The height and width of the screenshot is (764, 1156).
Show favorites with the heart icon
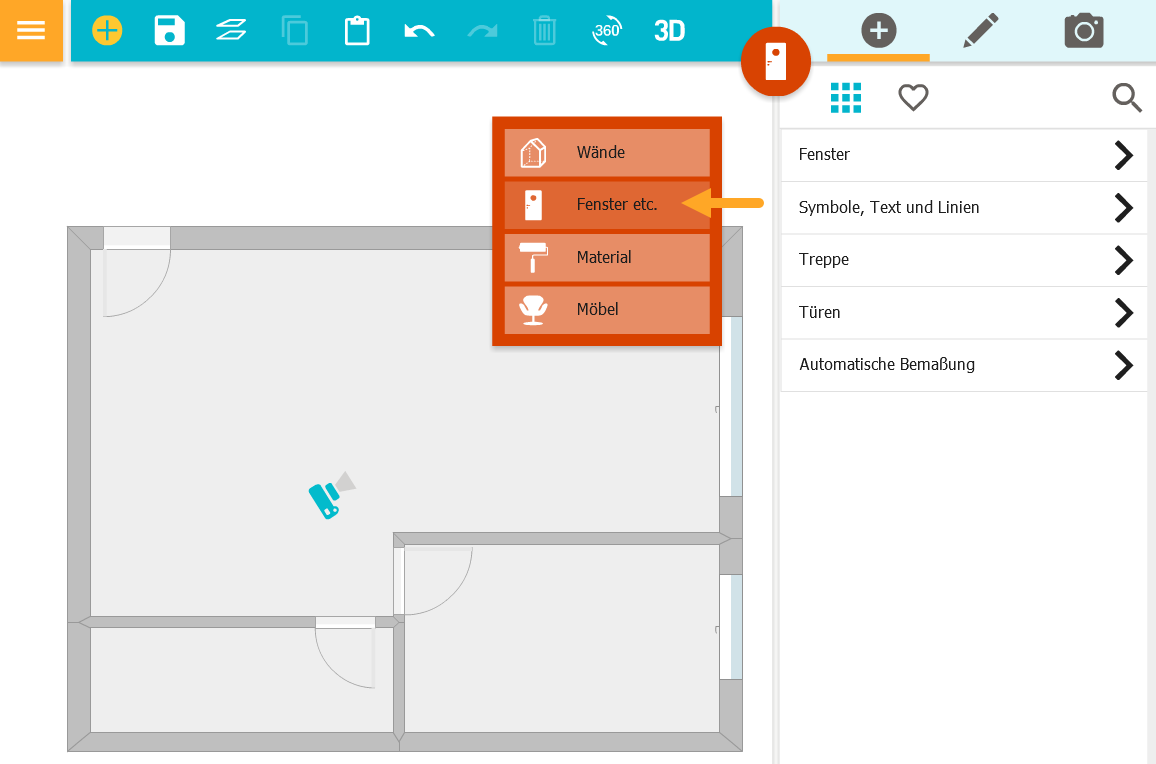pyautogui.click(x=913, y=97)
